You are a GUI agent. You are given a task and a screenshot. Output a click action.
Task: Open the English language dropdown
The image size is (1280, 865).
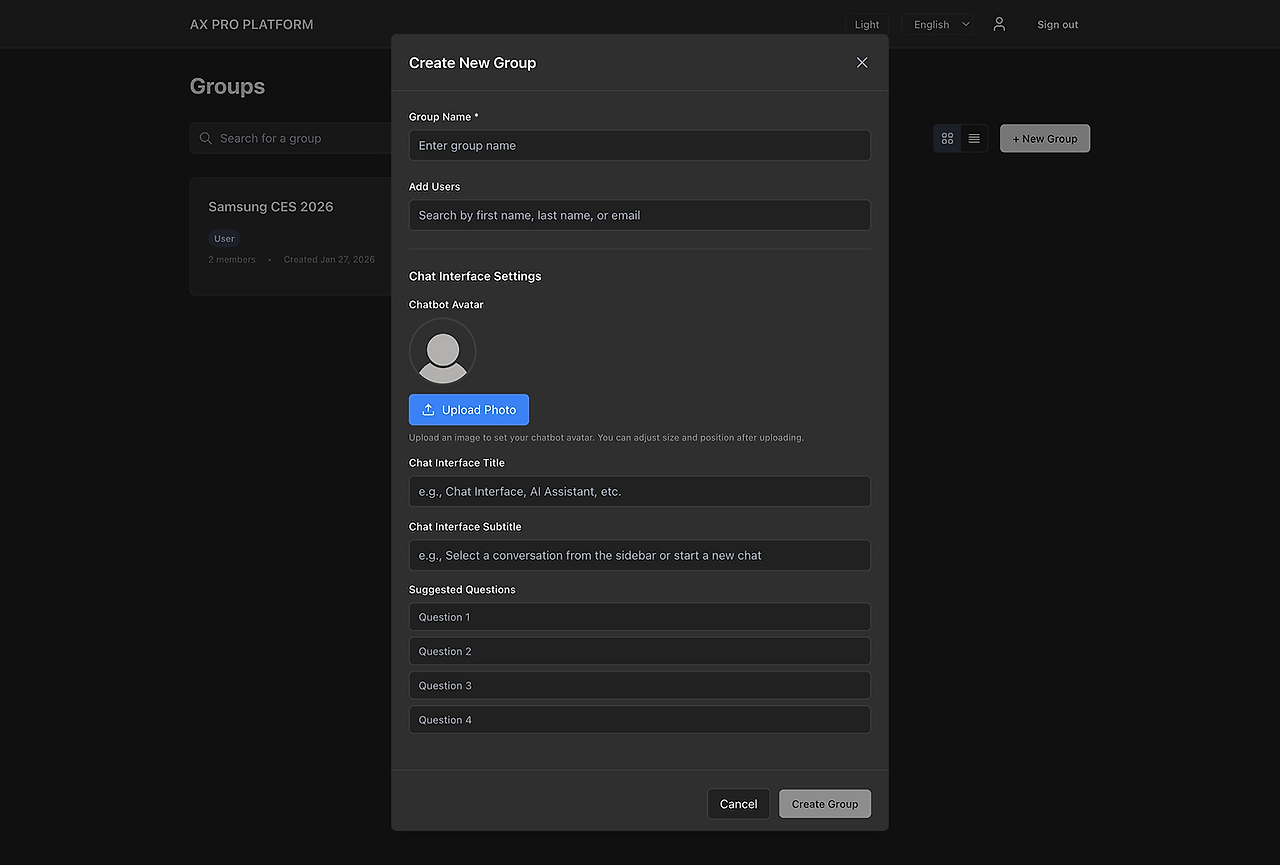point(940,24)
